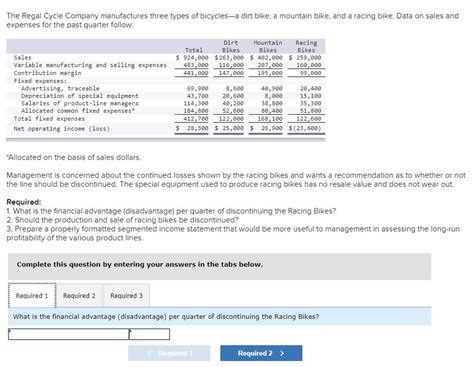
Task: Click Dirt Bikes sales $263,000
Action: coord(229,58)
